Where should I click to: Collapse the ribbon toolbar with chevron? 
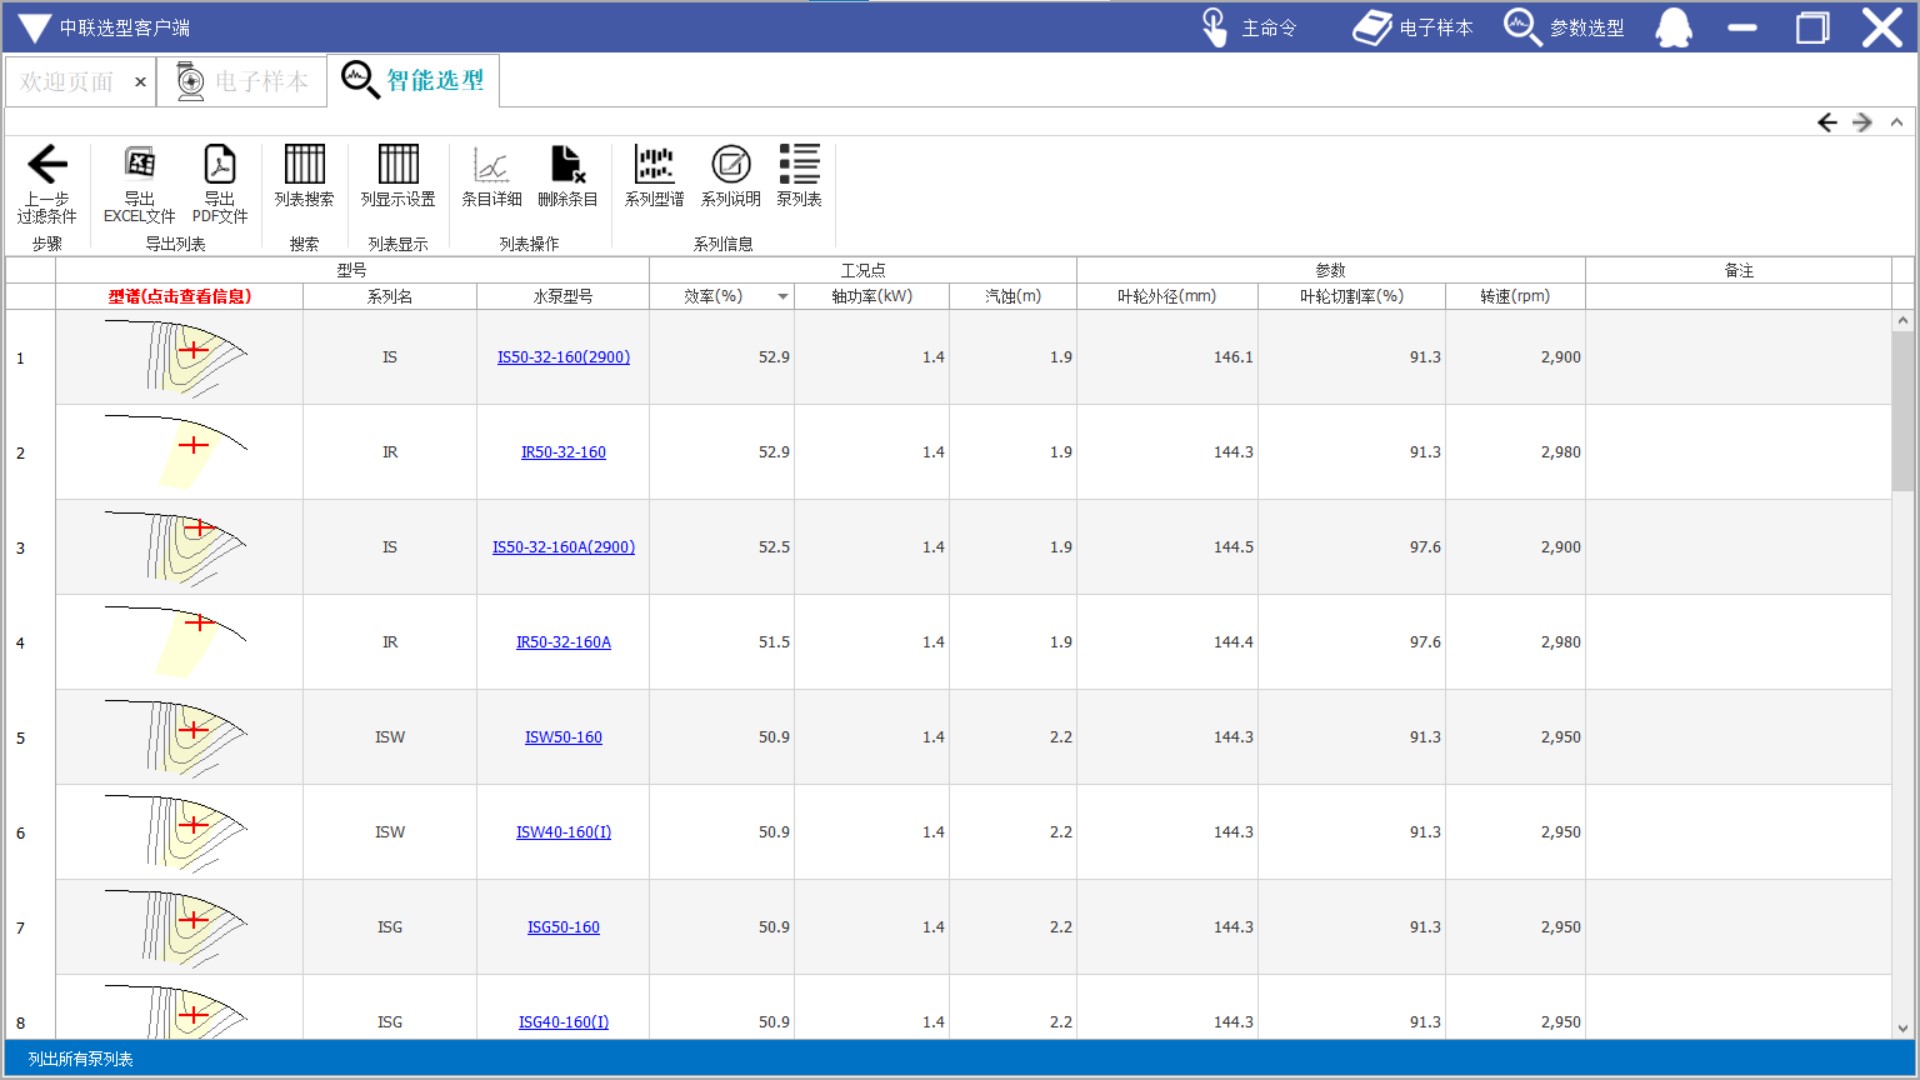[1897, 122]
